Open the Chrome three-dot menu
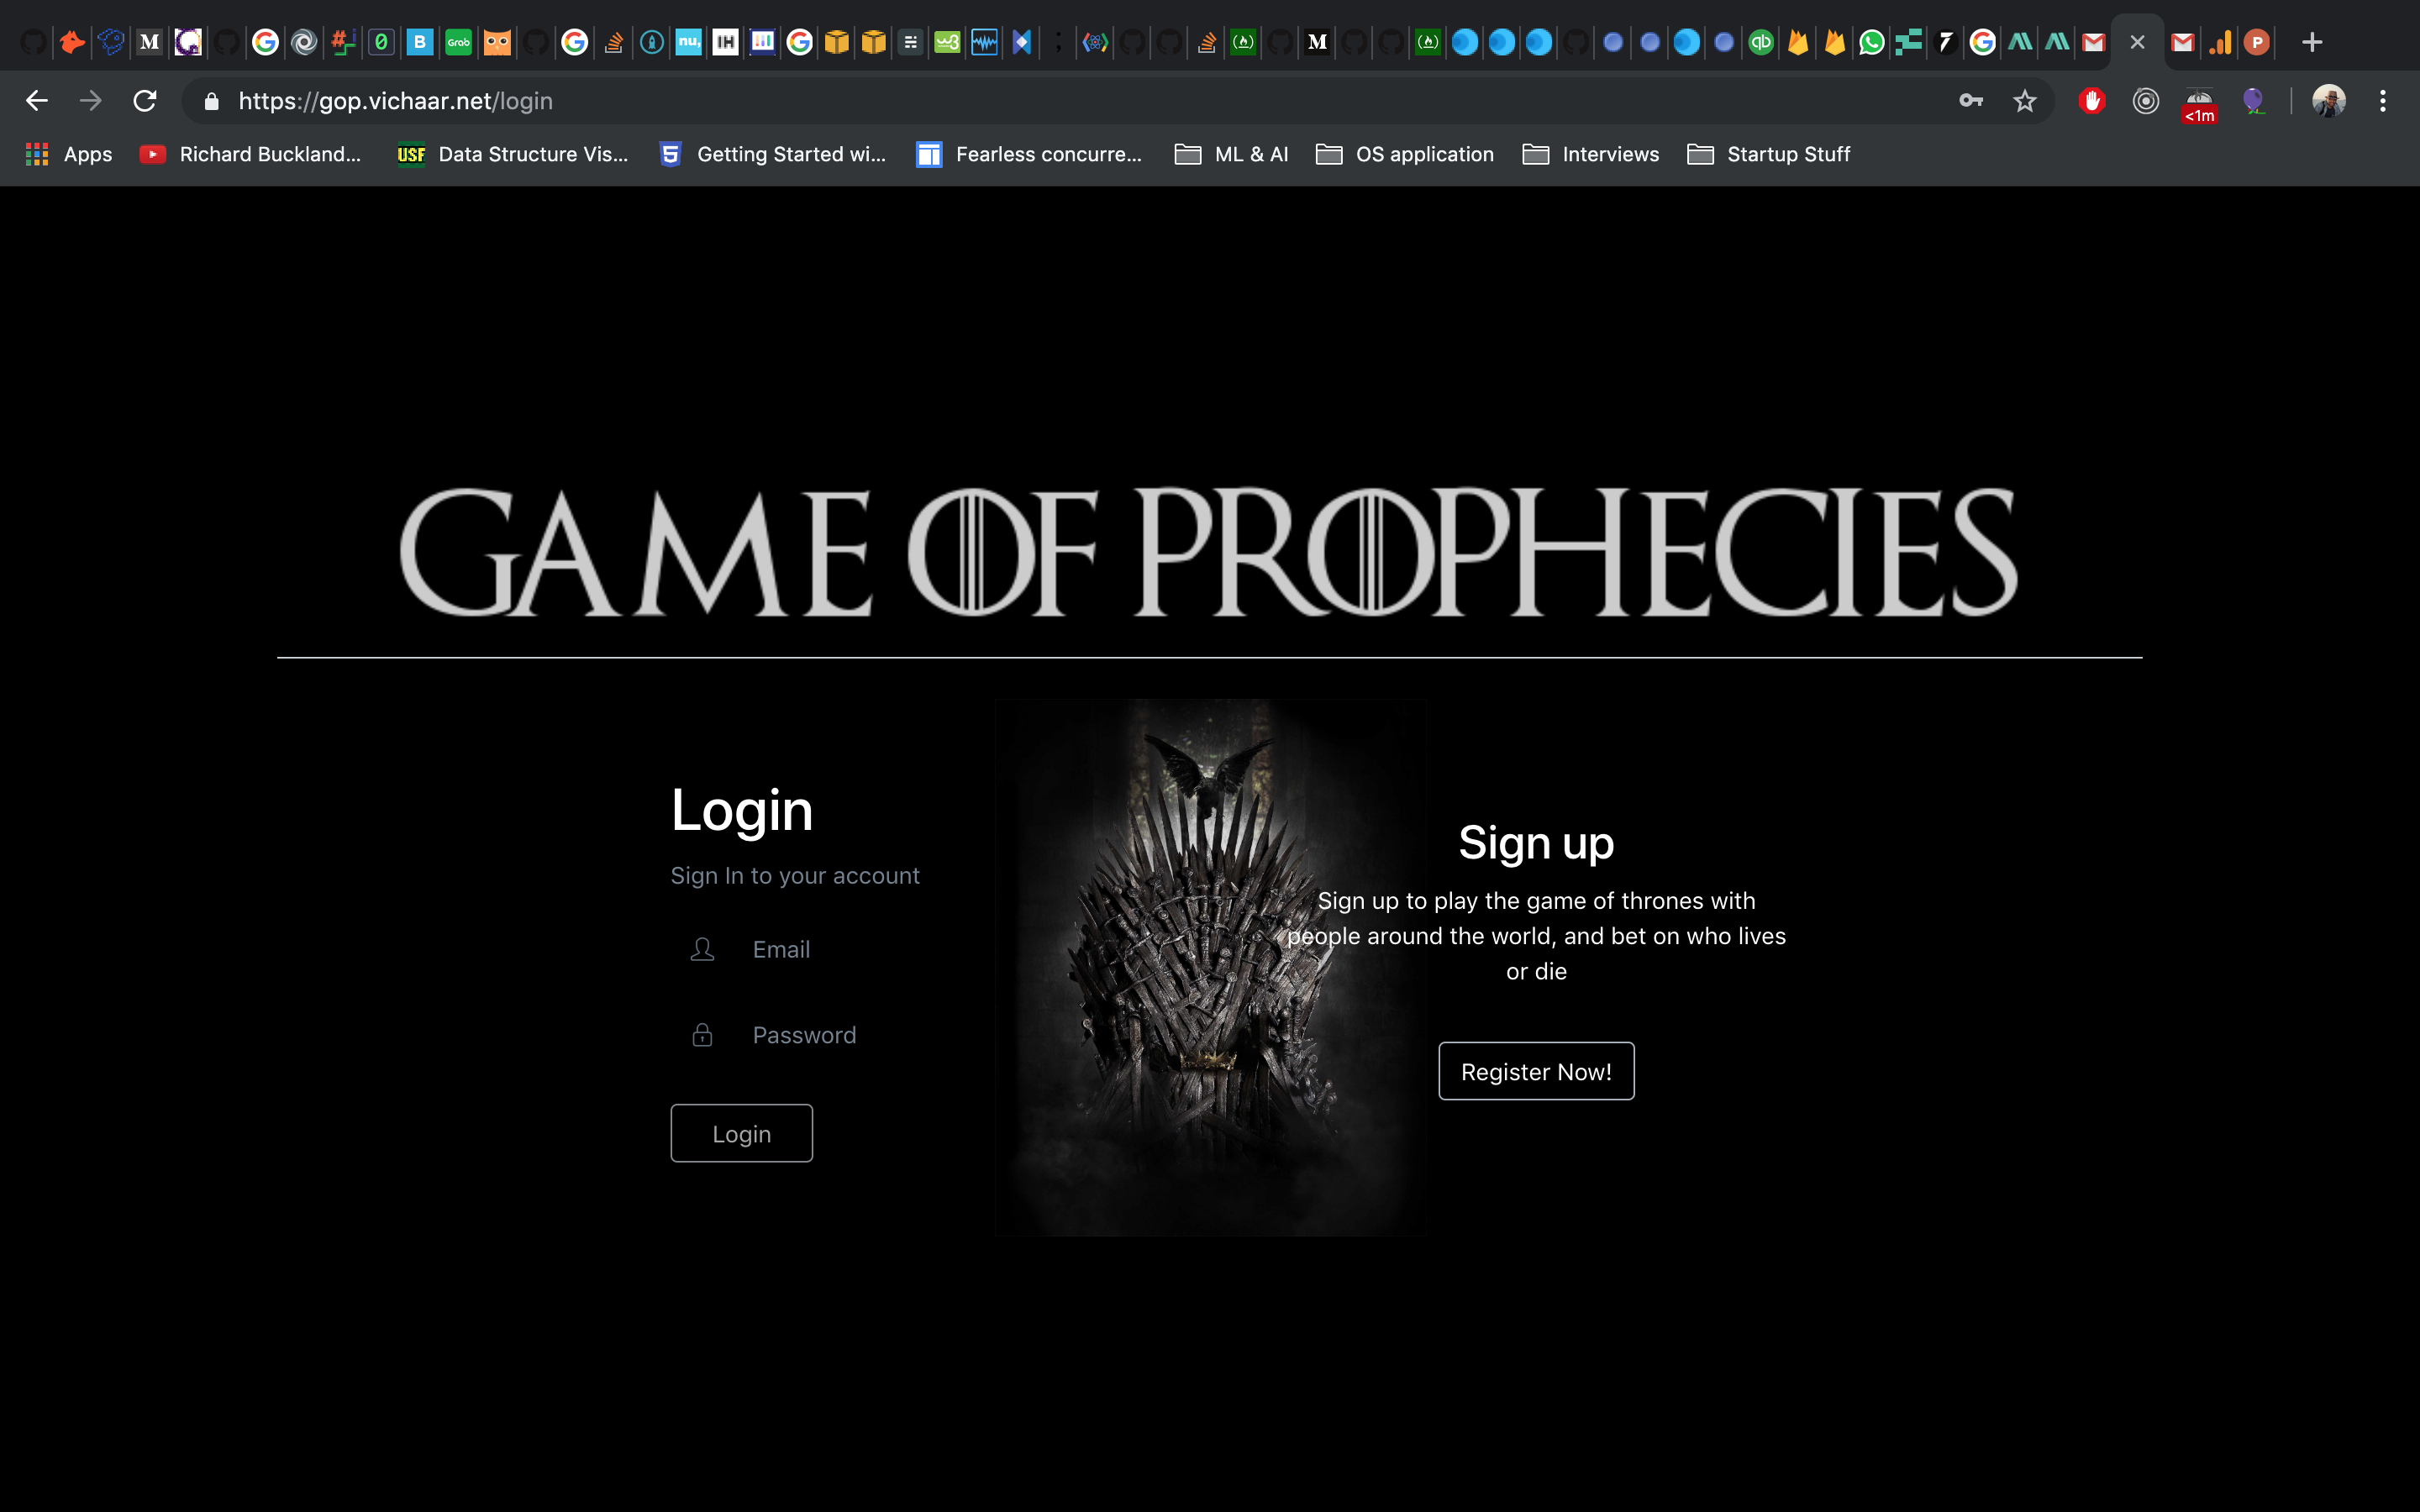The height and width of the screenshot is (1512, 2420). click(2383, 100)
